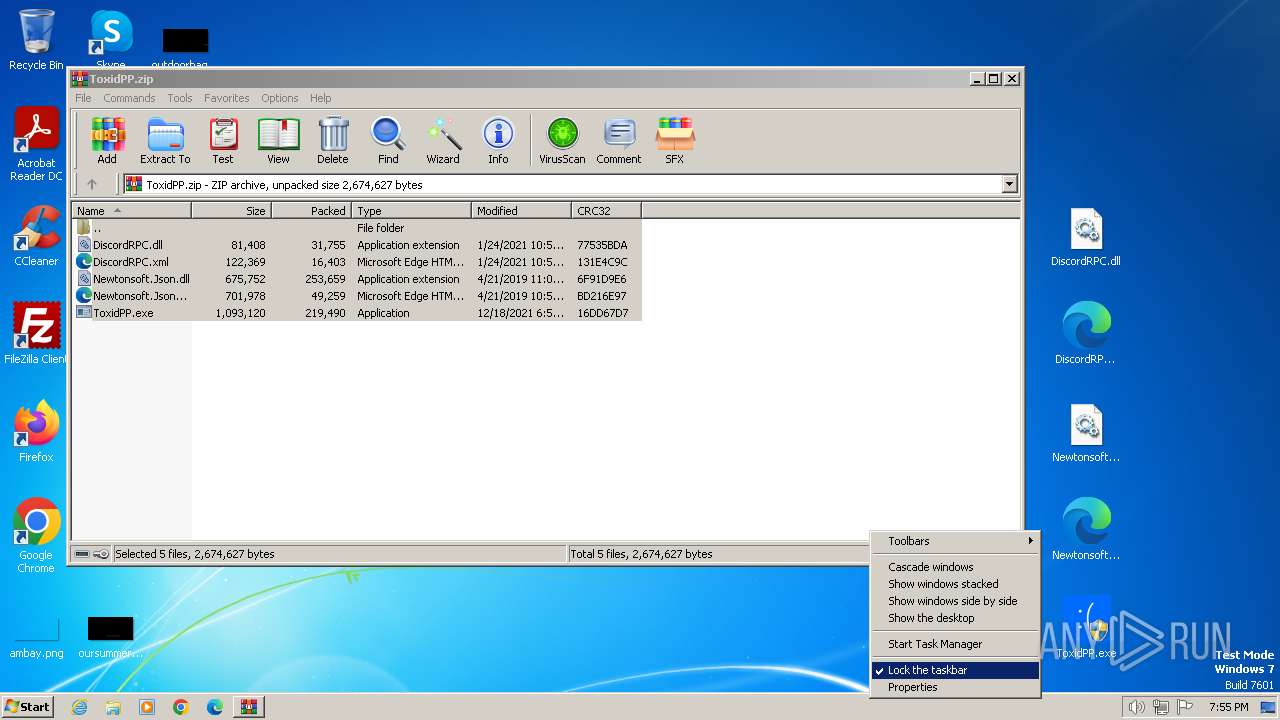
Task: Open the Find magnifier tool
Action: (388, 140)
